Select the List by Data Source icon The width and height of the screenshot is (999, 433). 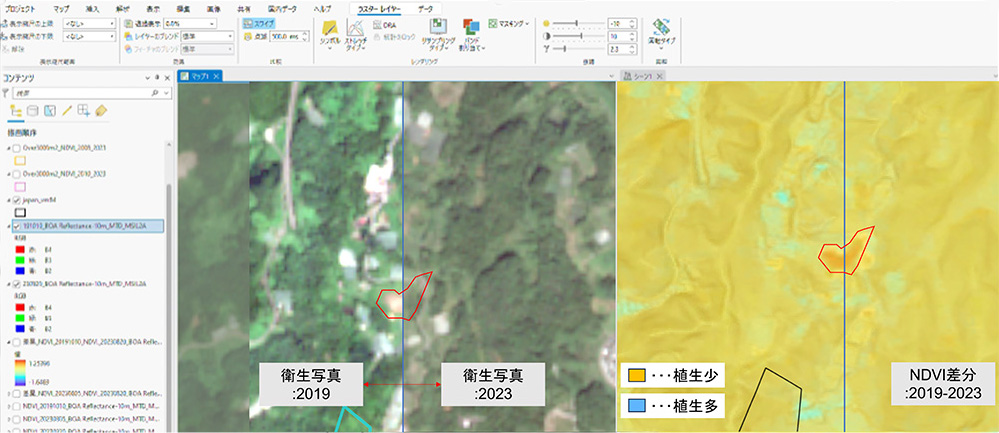tap(33, 111)
